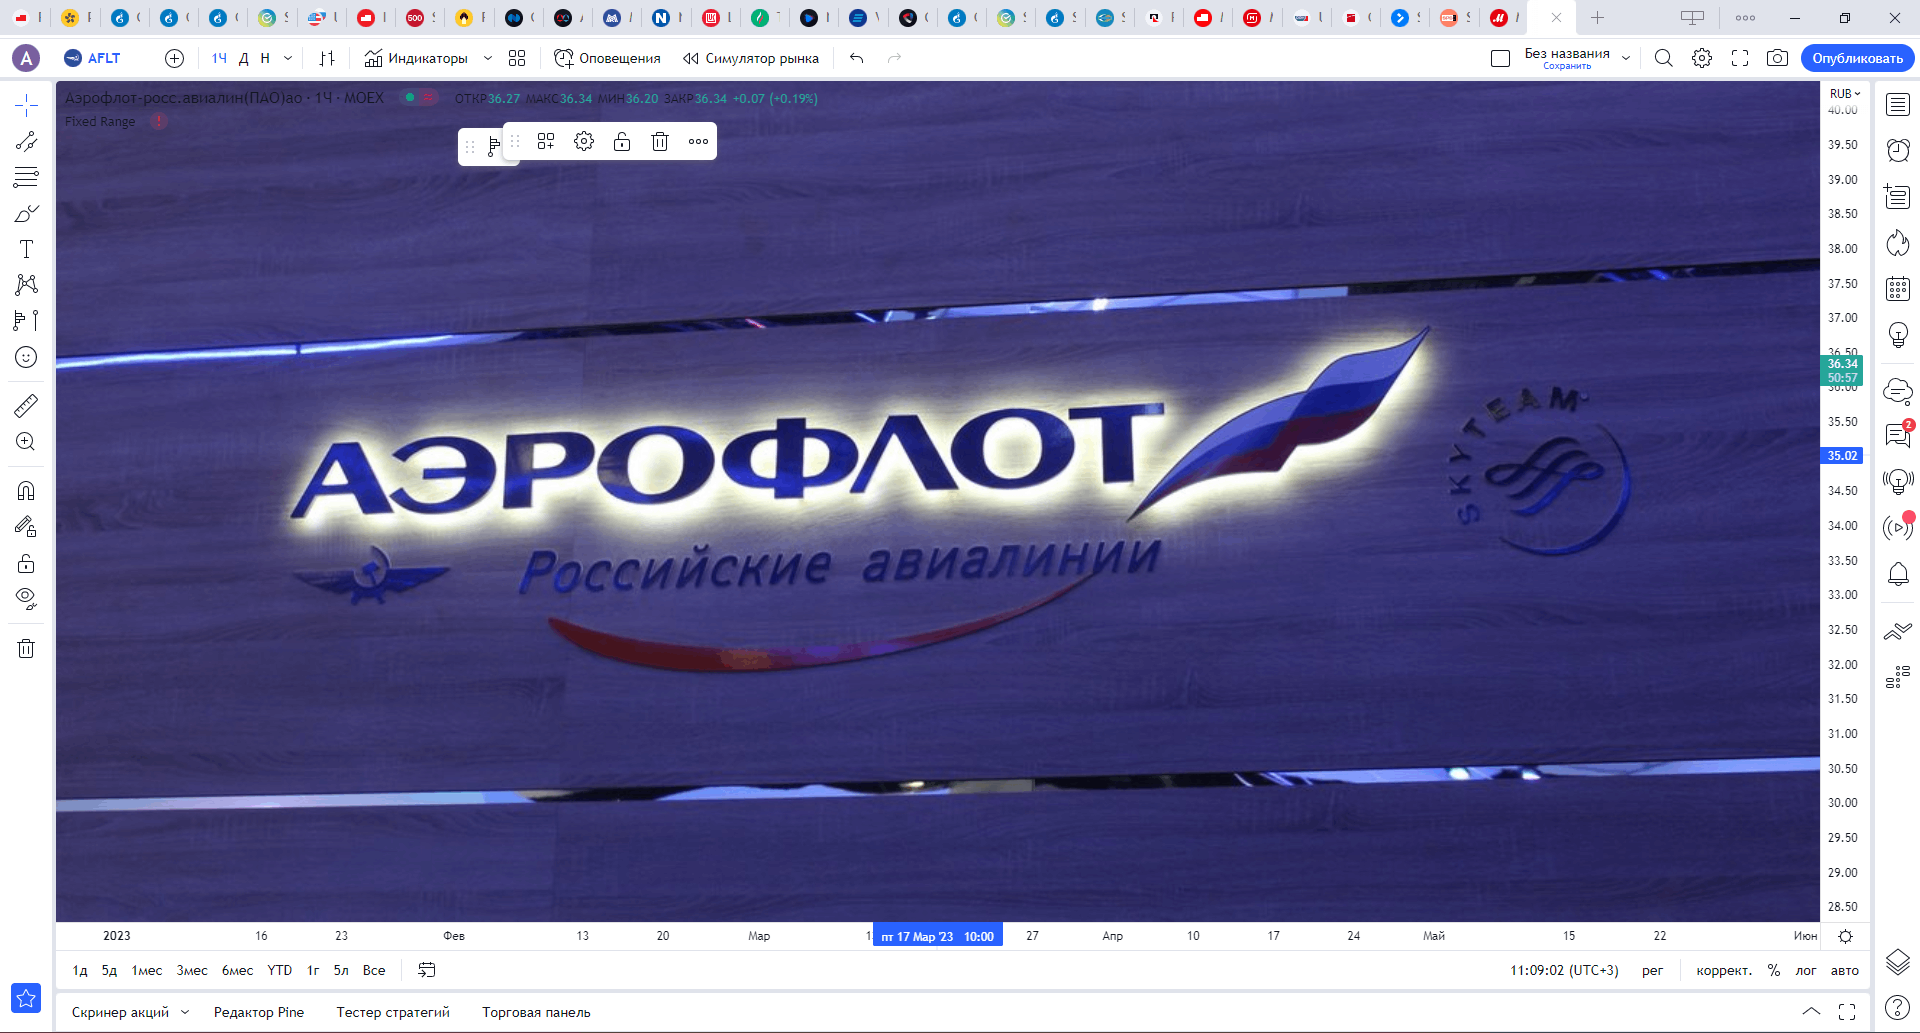Viewport: 1920px width, 1033px height.
Task: Open the alerts clock panel
Action: click(1898, 150)
